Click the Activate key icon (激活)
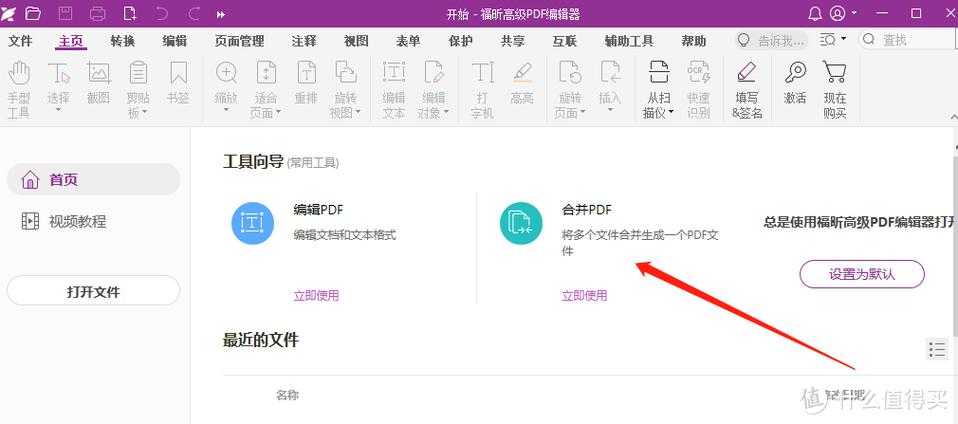958x424 pixels. pyautogui.click(x=795, y=82)
